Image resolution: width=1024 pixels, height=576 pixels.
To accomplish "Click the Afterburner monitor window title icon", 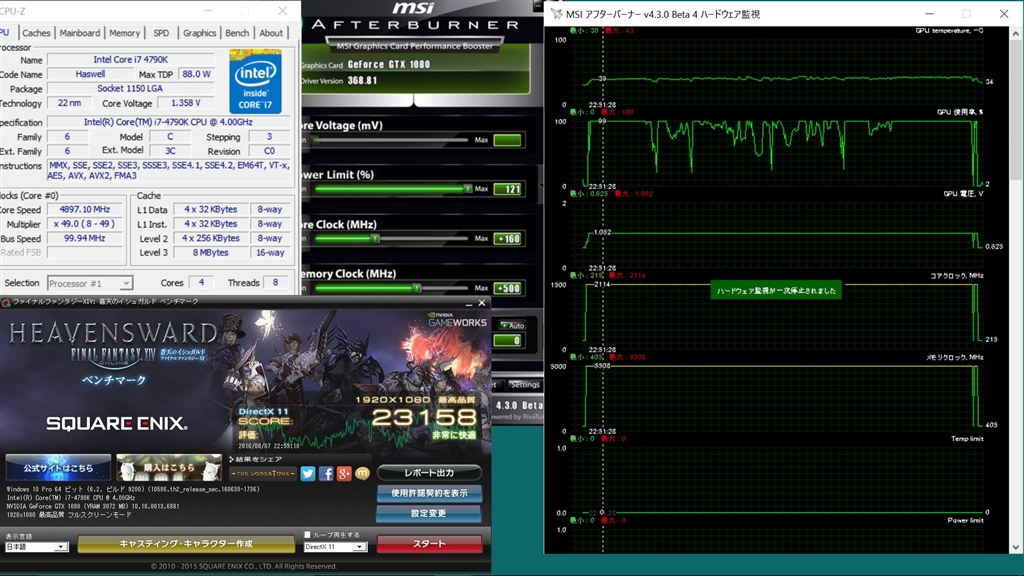I will point(556,14).
